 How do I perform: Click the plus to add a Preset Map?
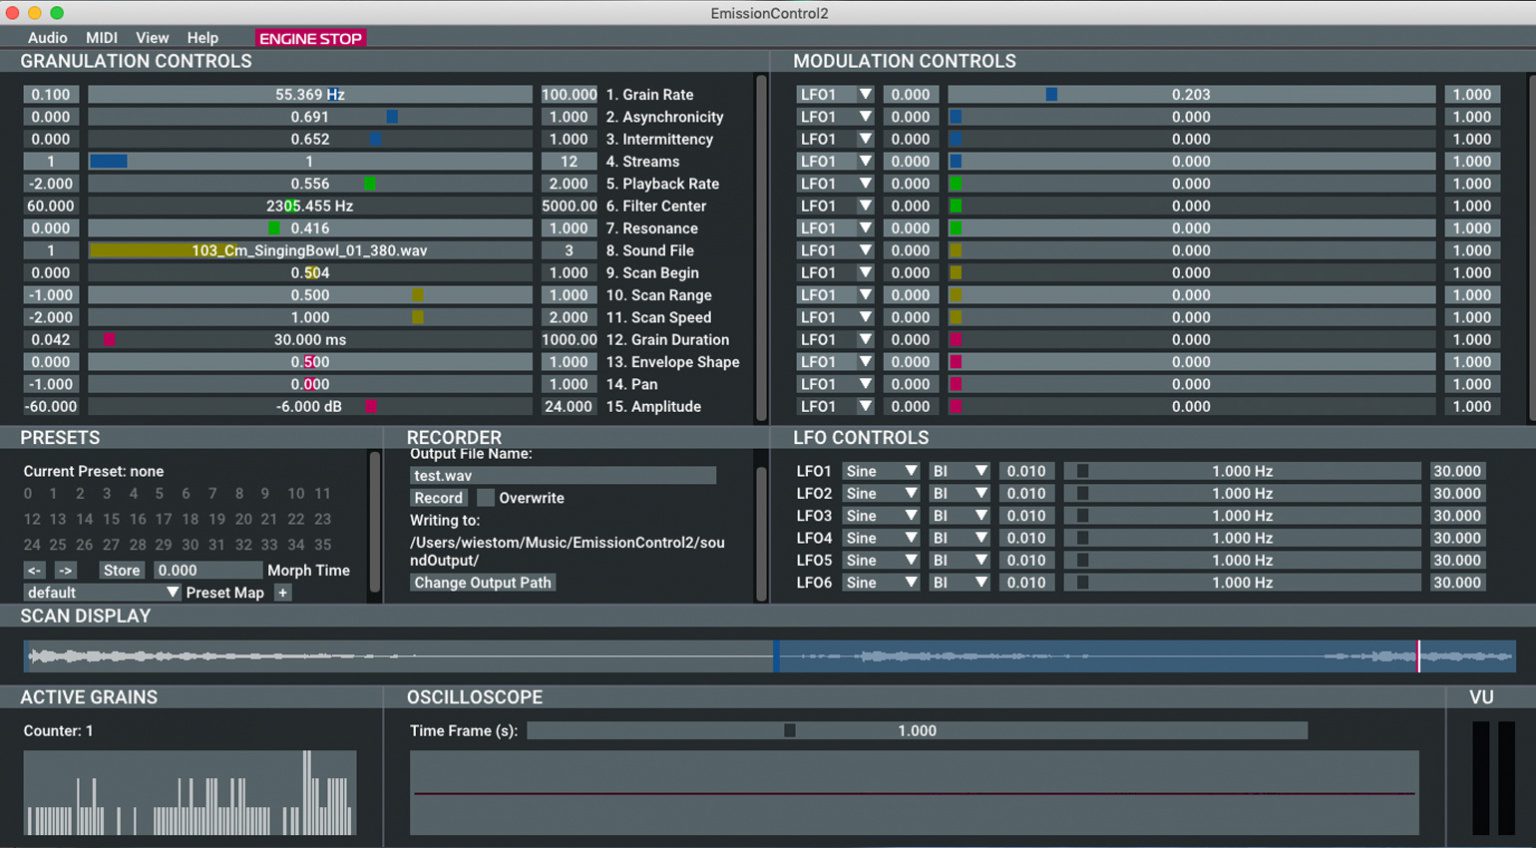point(283,592)
